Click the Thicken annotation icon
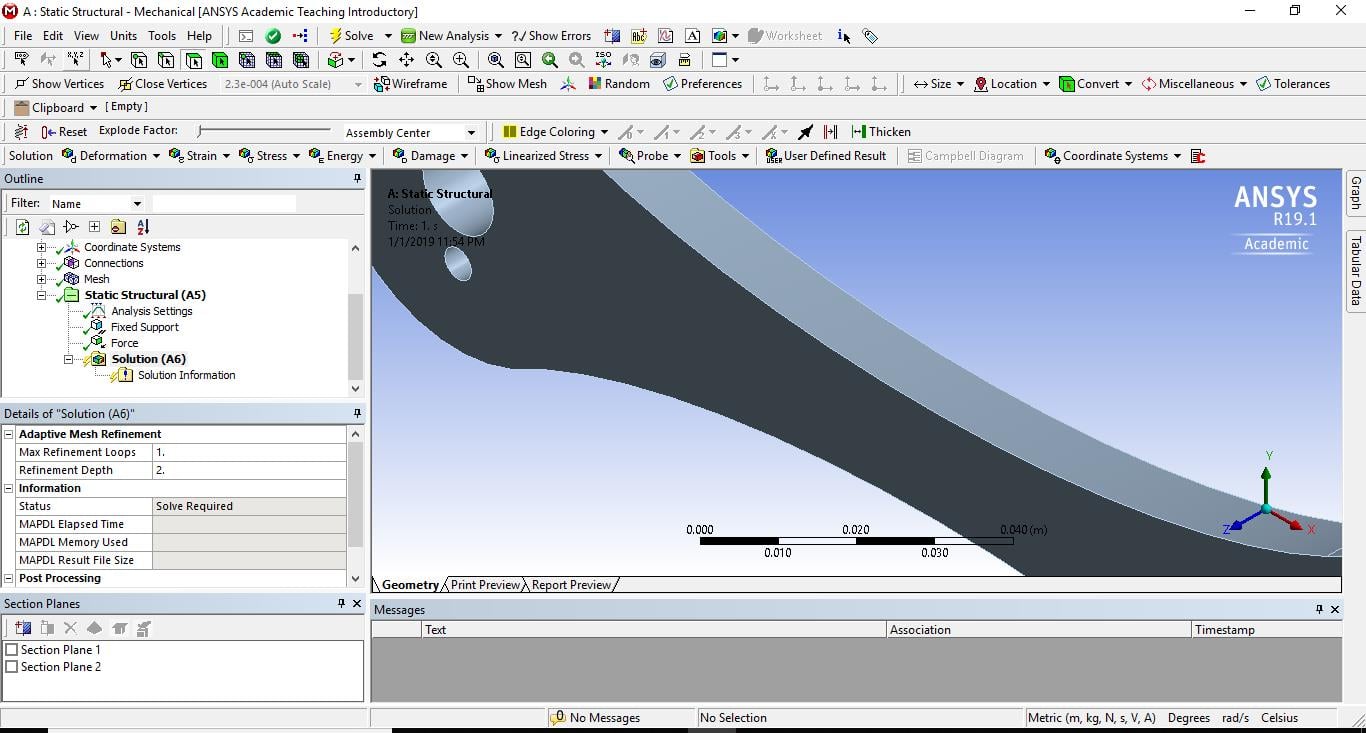Image resolution: width=1366 pixels, height=733 pixels. click(x=881, y=132)
